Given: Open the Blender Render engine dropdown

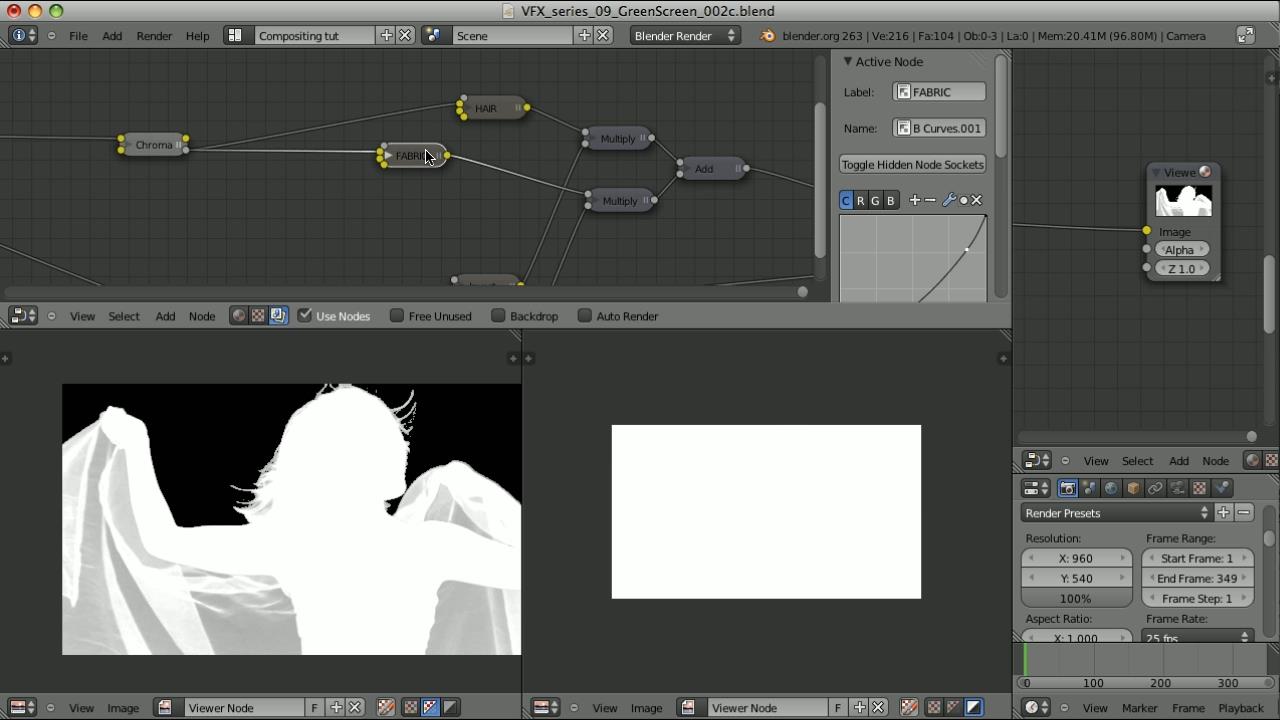Looking at the screenshot, I should pyautogui.click(x=685, y=35).
